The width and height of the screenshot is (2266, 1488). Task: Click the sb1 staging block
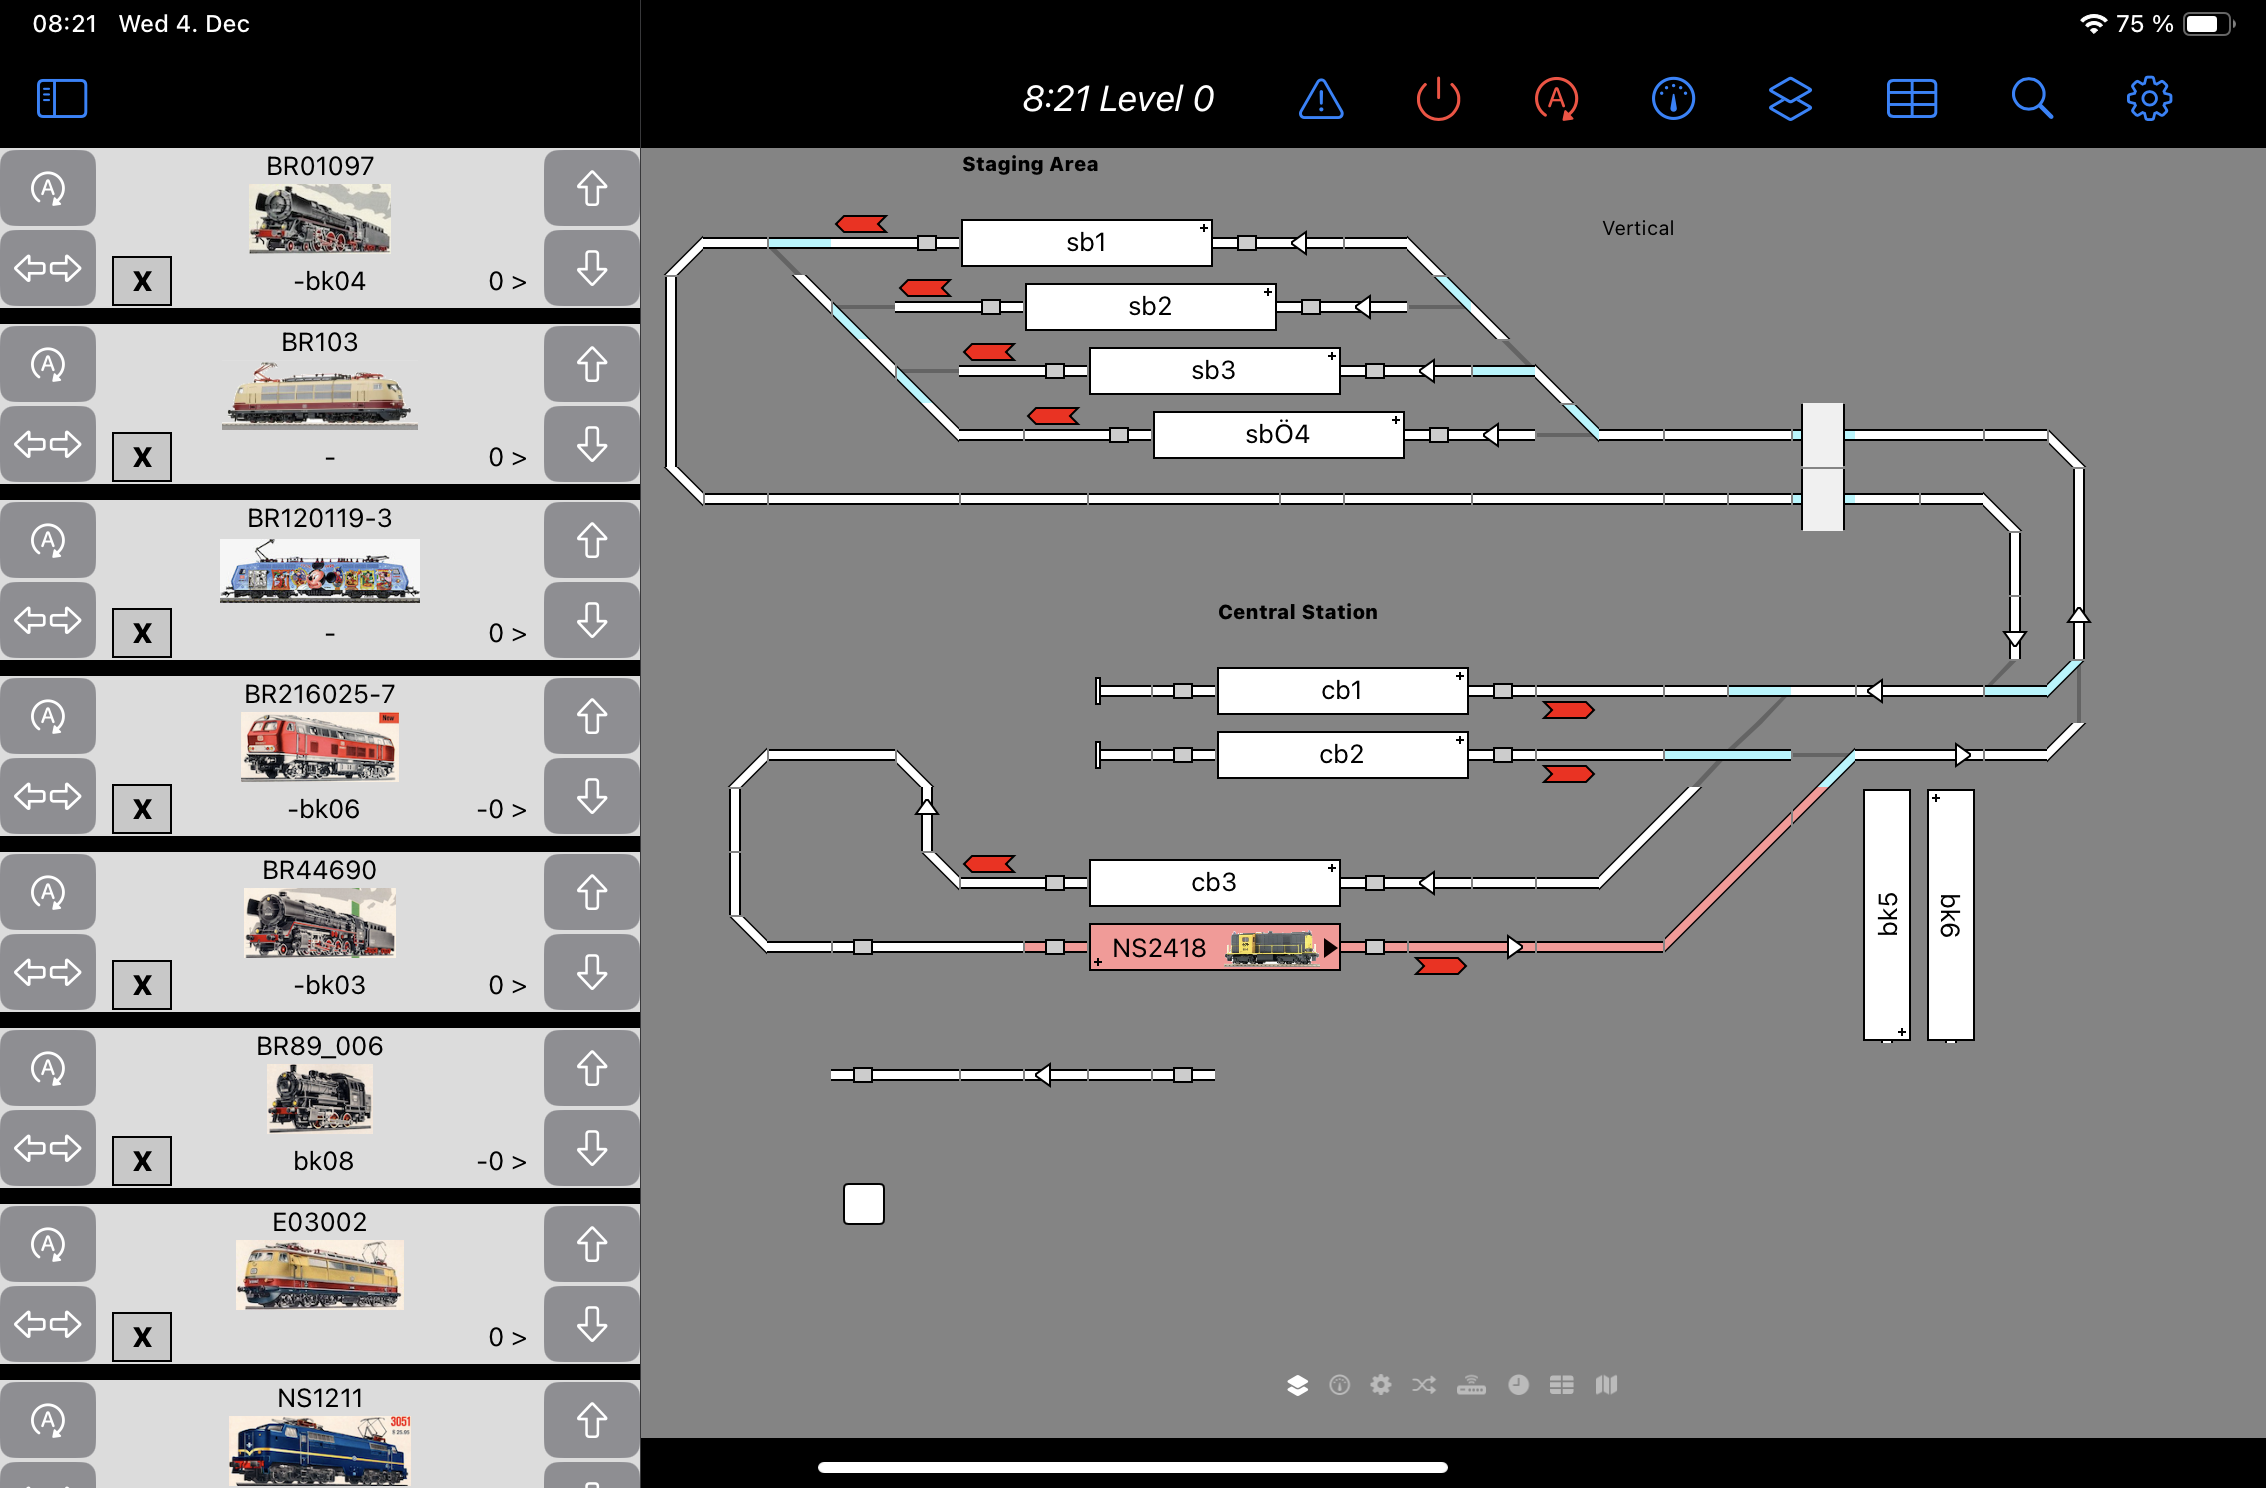(1086, 243)
